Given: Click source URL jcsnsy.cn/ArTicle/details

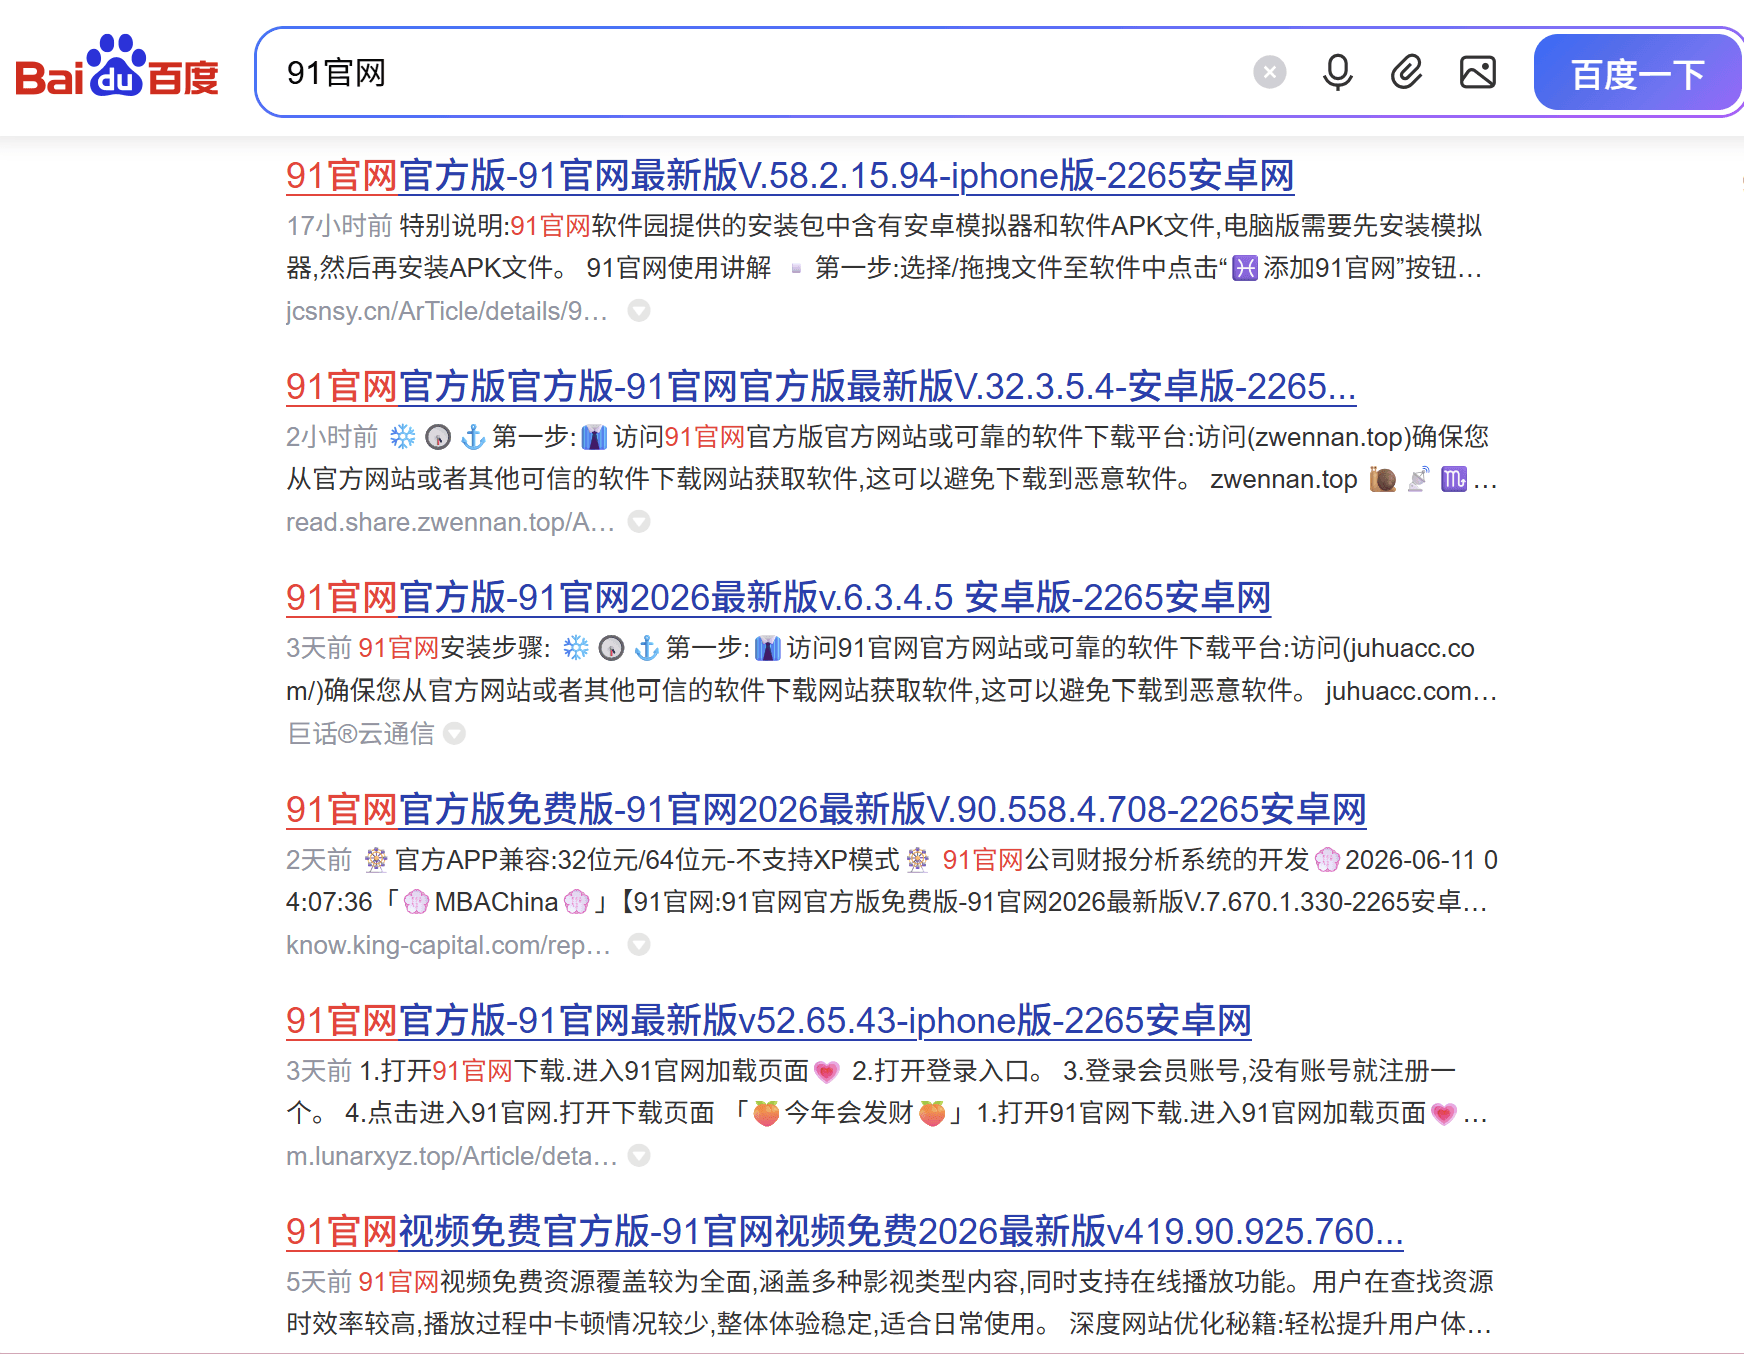Looking at the screenshot, I should pos(447,311).
